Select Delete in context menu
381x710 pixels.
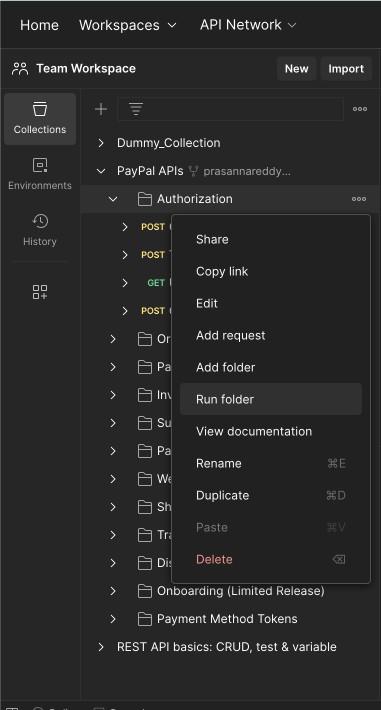coord(271,559)
